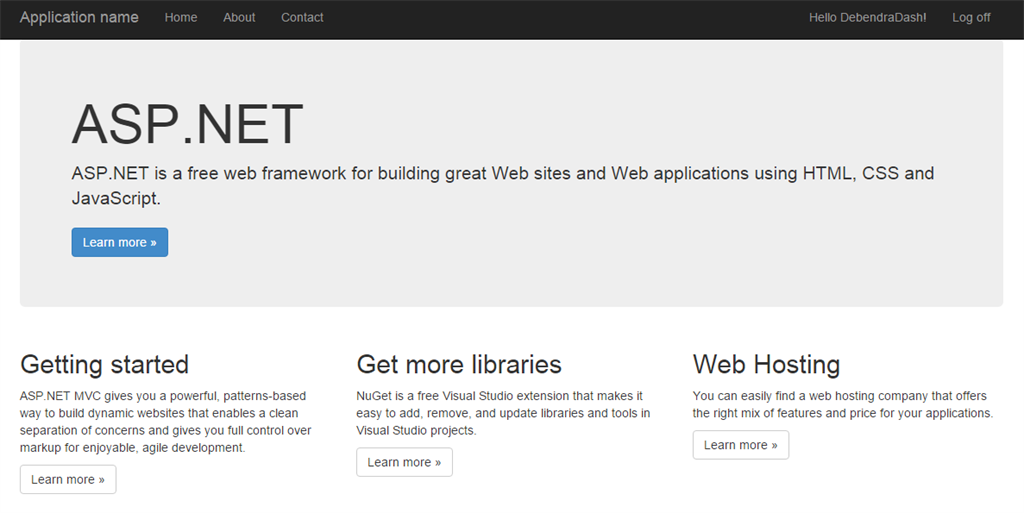Viewport: 1024px width, 513px height.
Task: Click Learn more under Web Hosting
Action: point(741,444)
